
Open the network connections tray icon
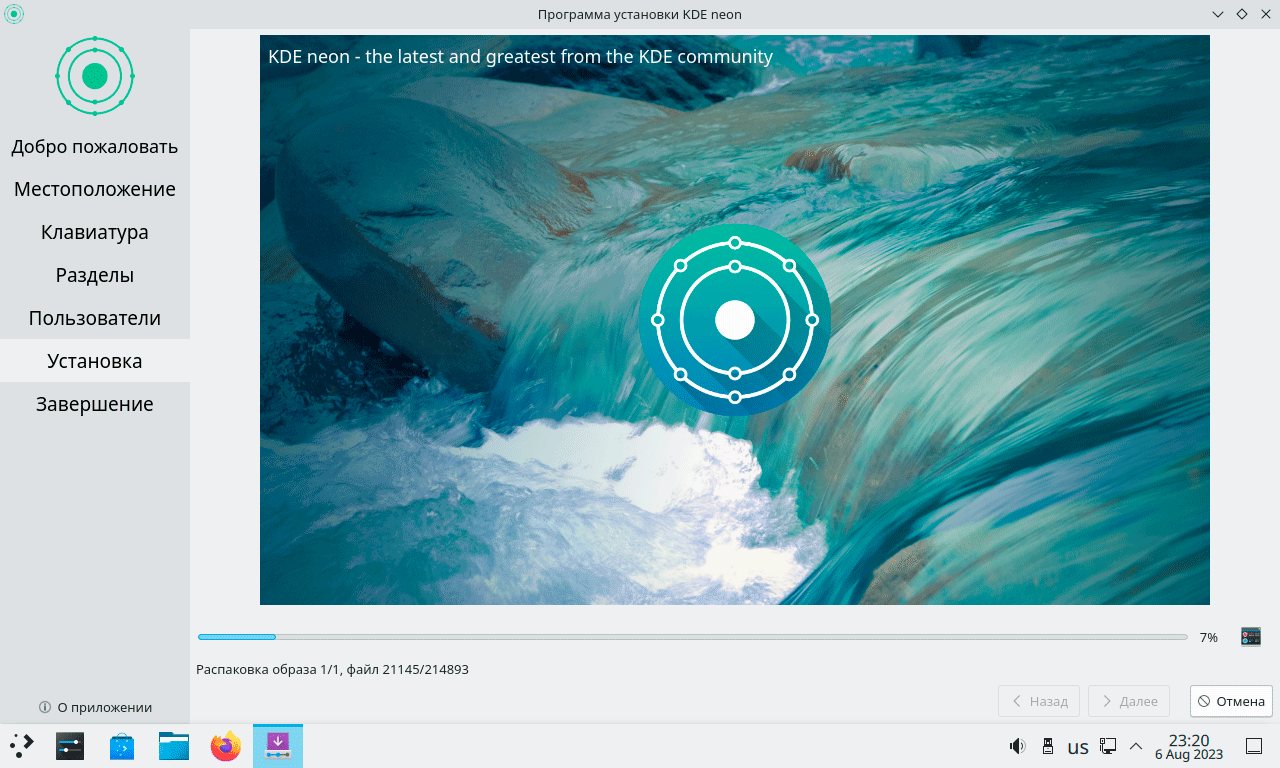(1108, 746)
